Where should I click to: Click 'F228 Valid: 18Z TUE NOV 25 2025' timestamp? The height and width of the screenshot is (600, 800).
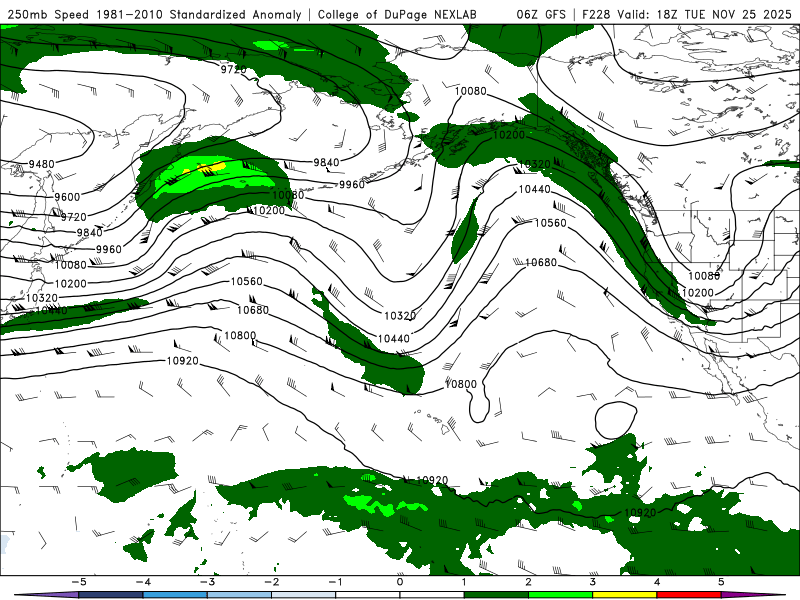tap(686, 14)
